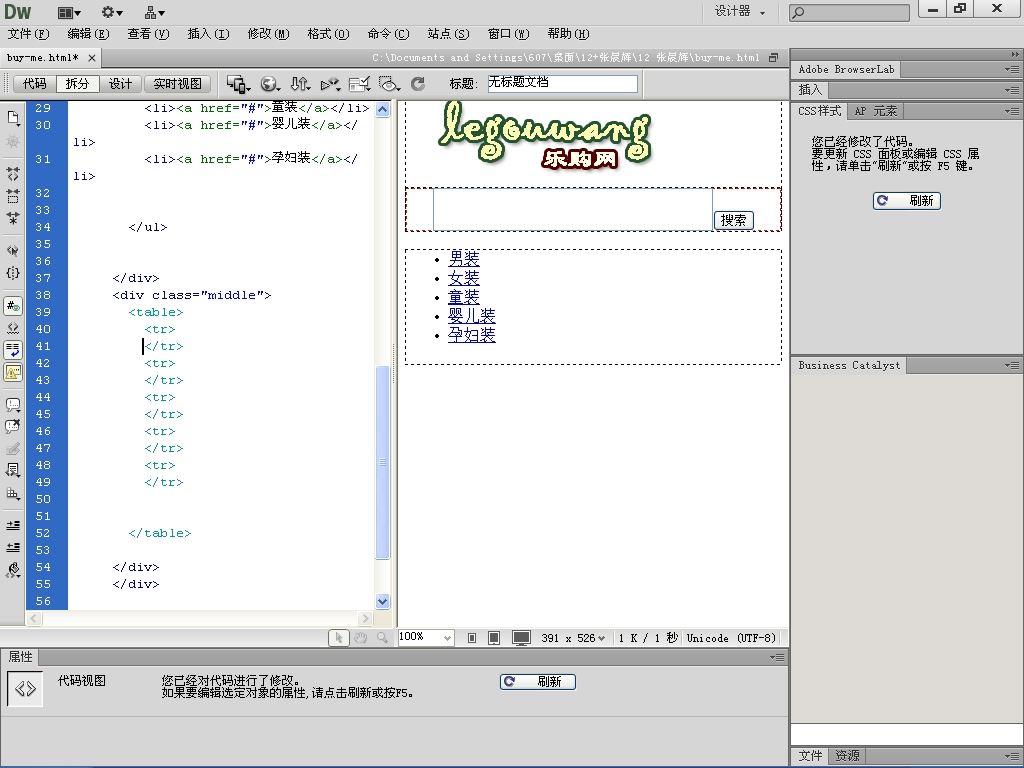The height and width of the screenshot is (768, 1024).
Task: Open the 修改(M) menu
Action: coord(268,34)
